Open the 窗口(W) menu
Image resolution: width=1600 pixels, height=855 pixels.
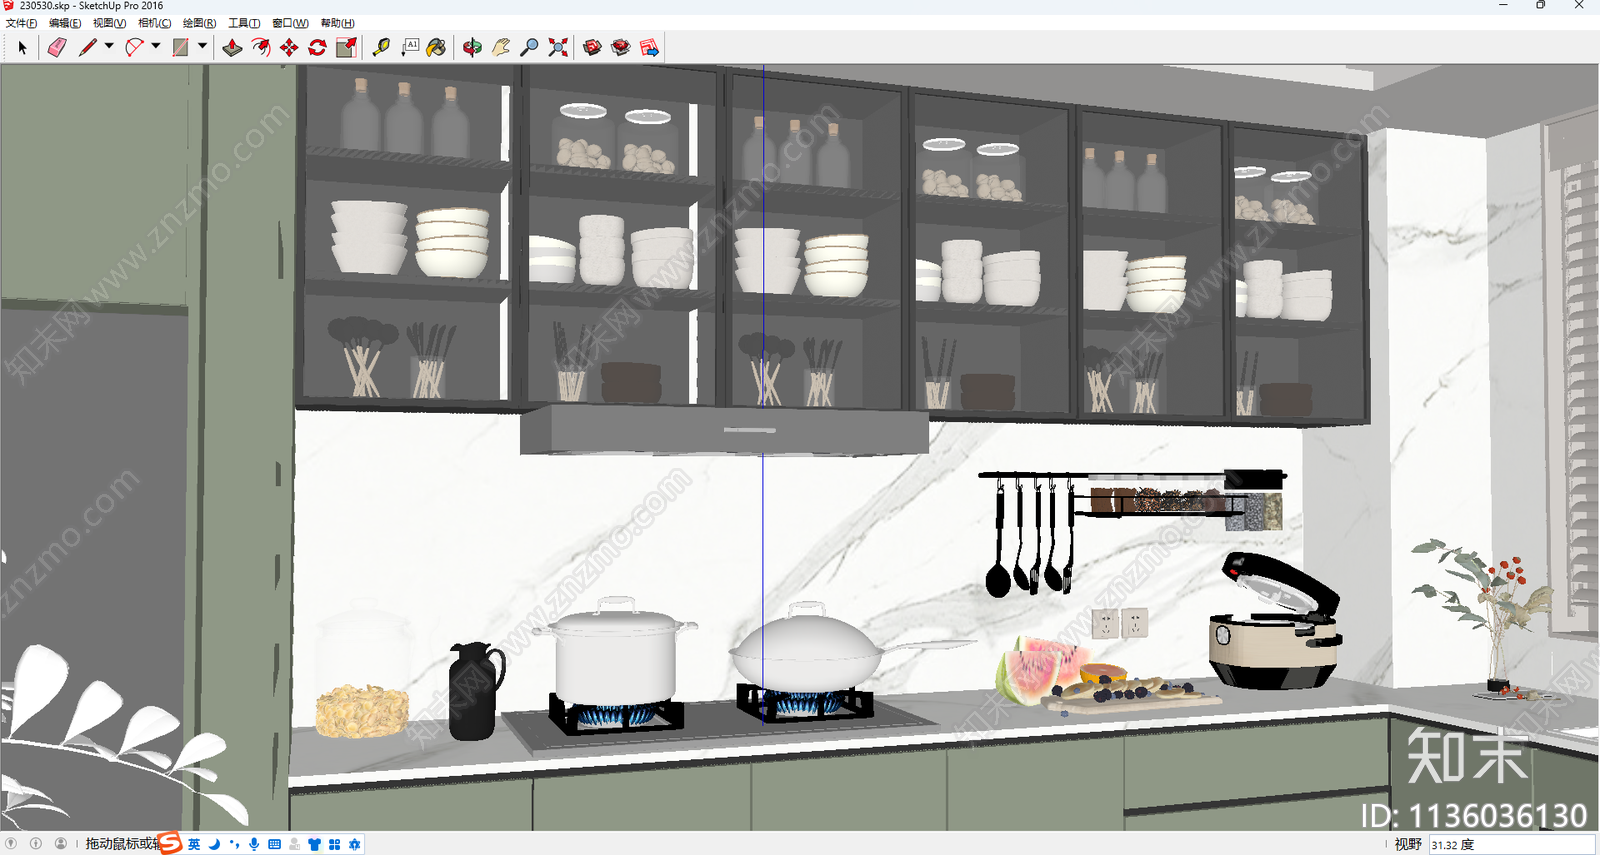290,23
